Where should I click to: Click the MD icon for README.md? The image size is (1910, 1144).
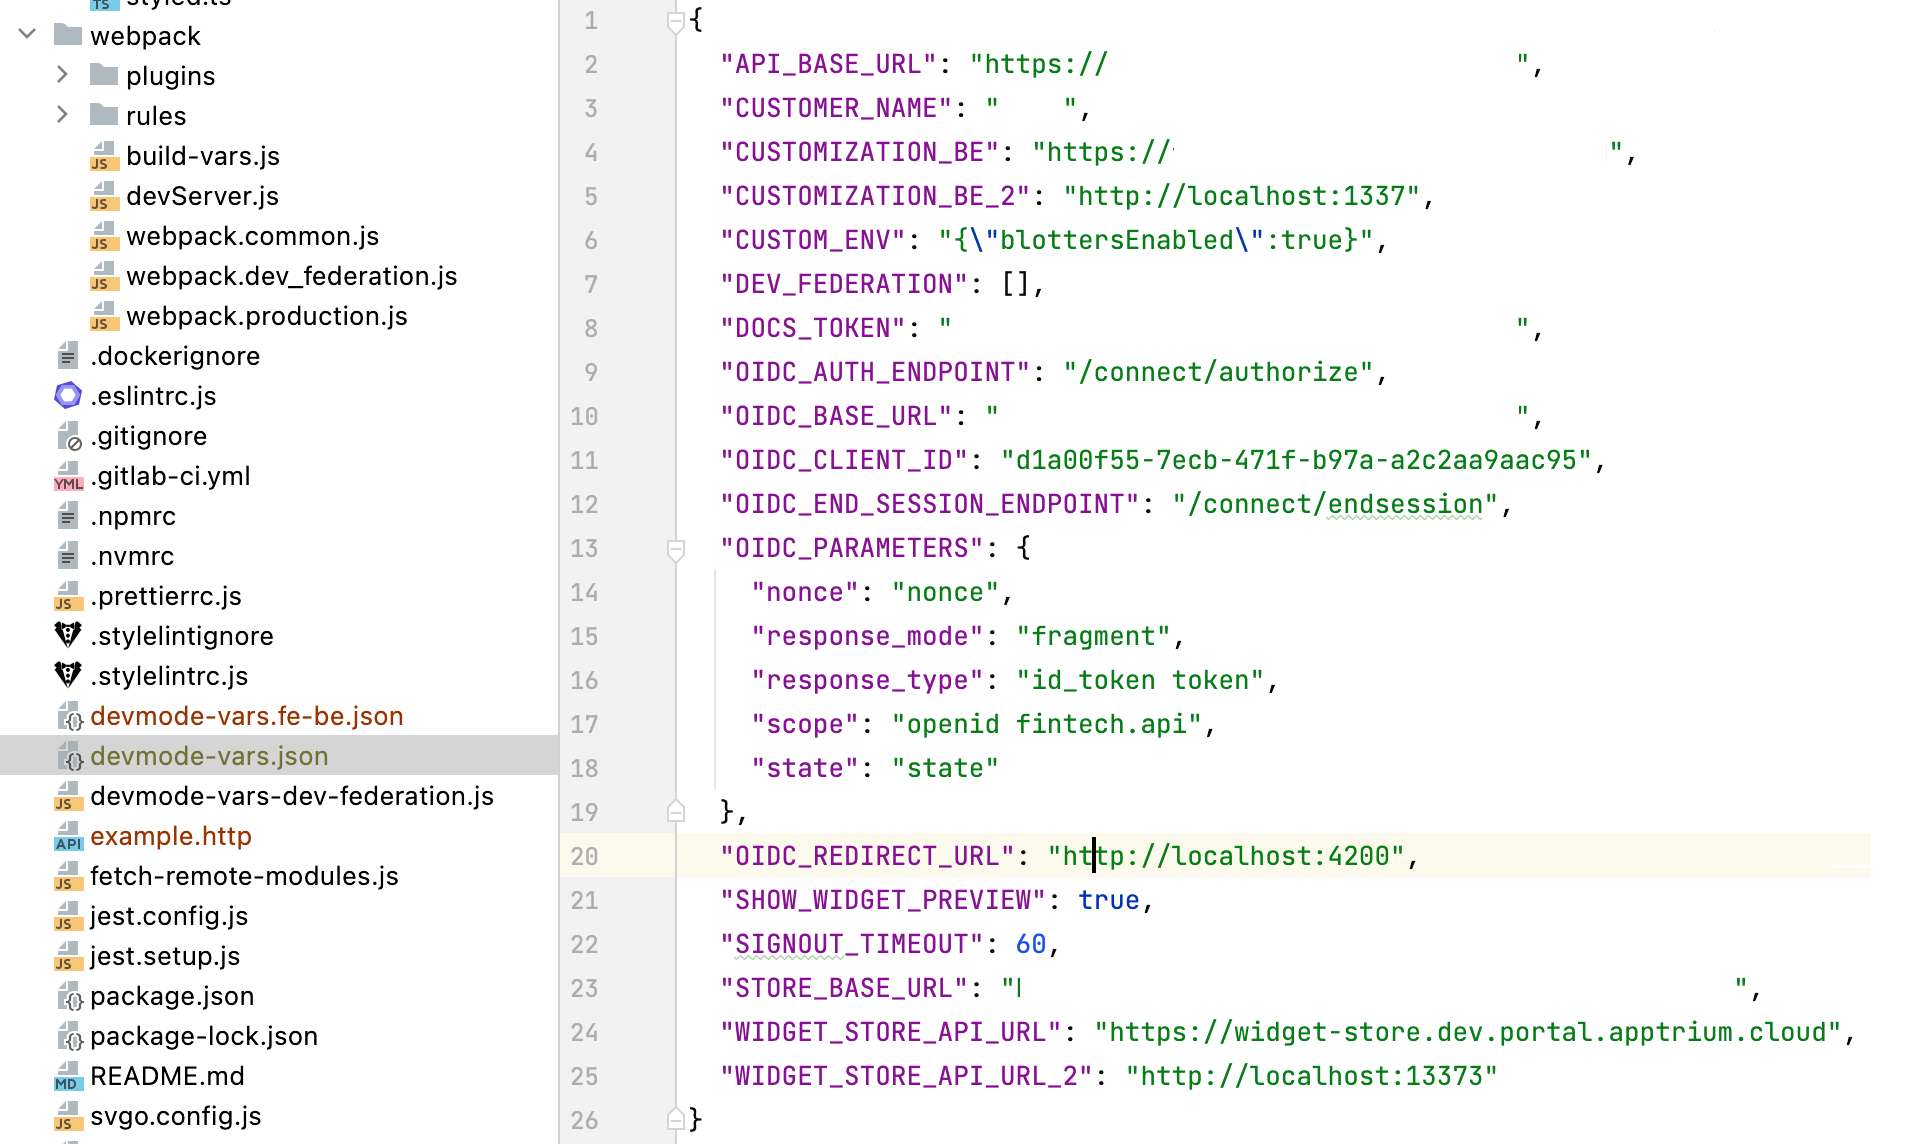coord(68,1076)
